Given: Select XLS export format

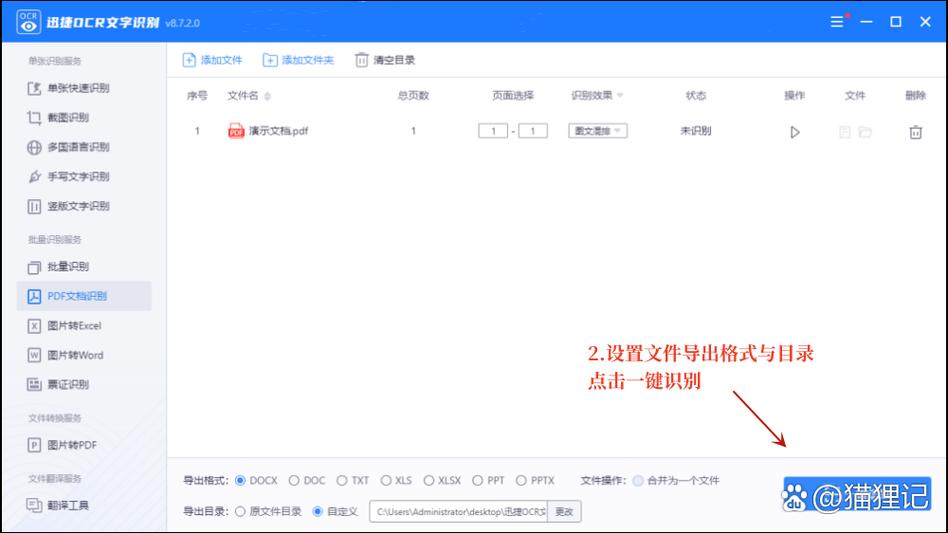Looking at the screenshot, I should click(x=386, y=480).
